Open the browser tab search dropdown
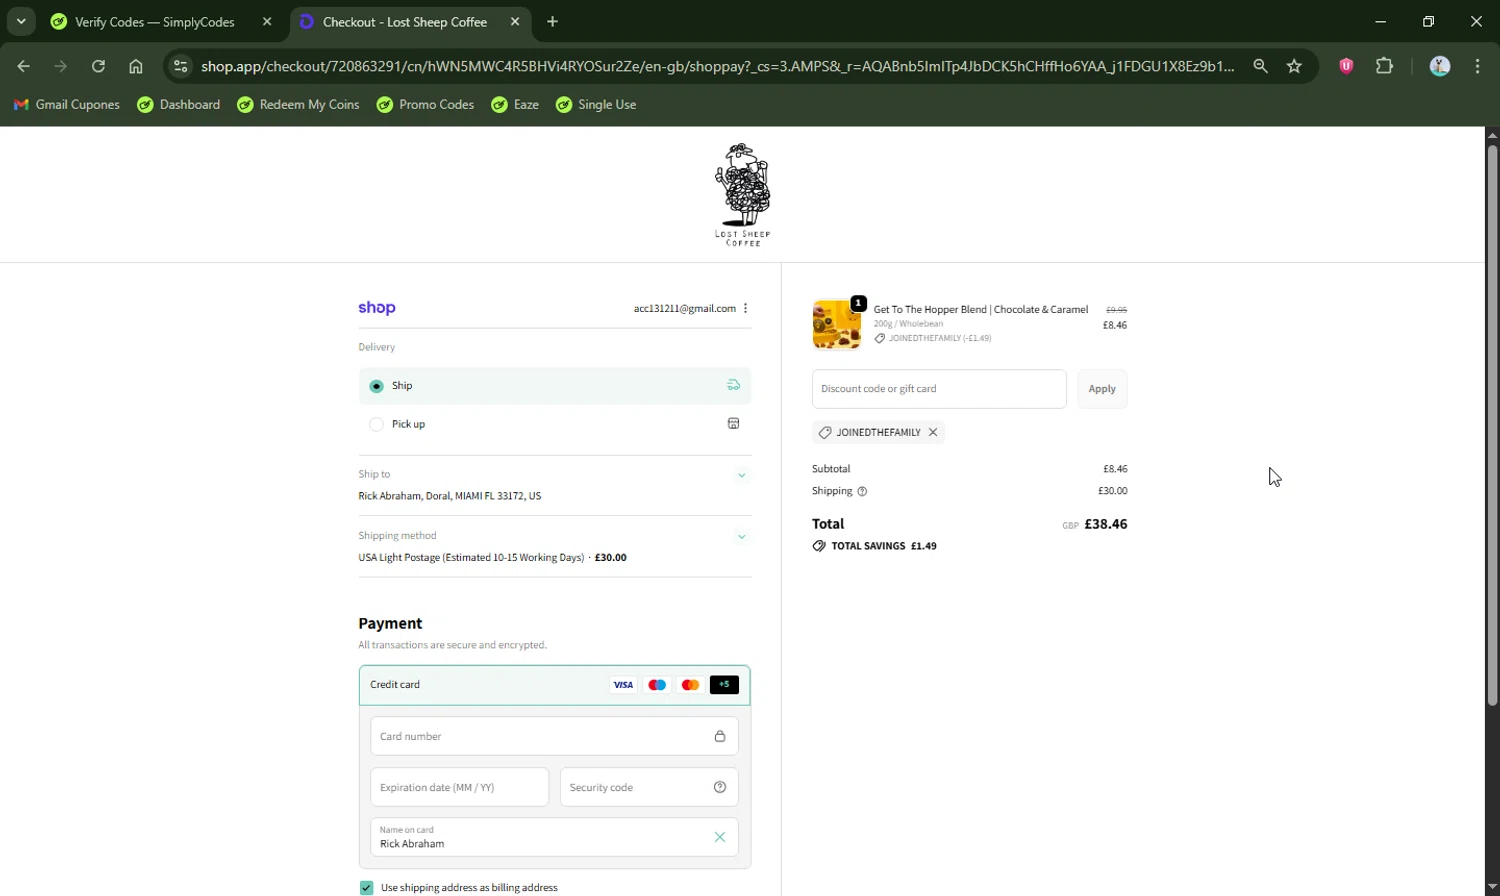This screenshot has height=896, width=1500. (x=21, y=21)
